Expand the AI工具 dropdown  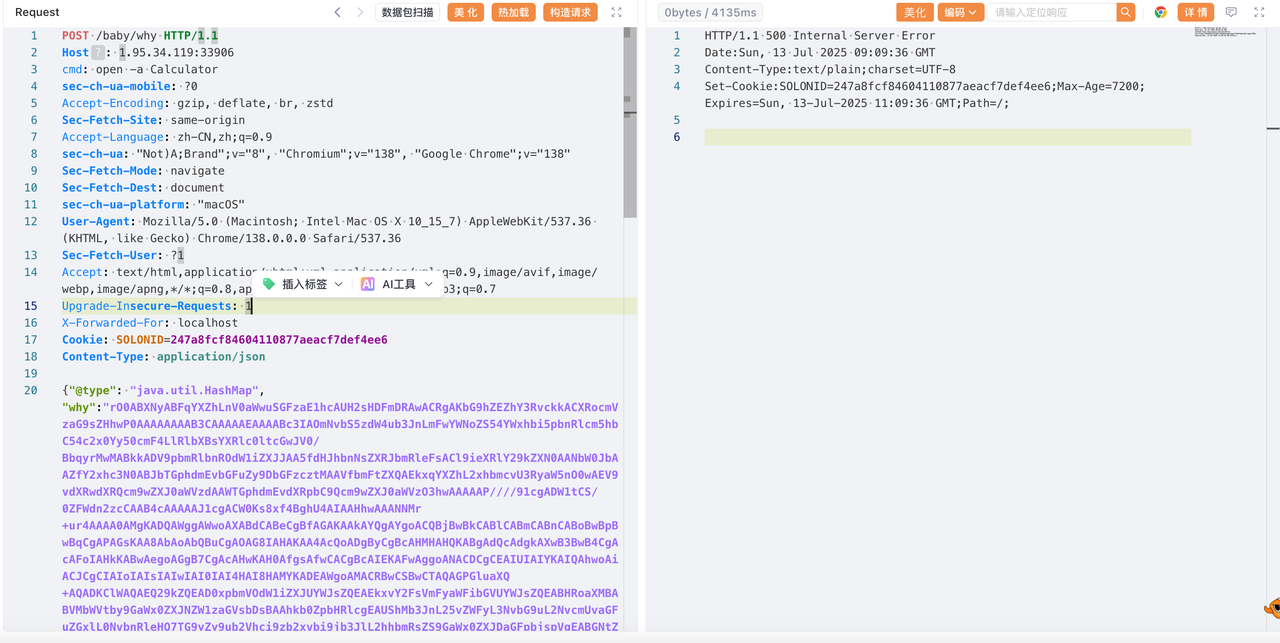[x=428, y=284]
